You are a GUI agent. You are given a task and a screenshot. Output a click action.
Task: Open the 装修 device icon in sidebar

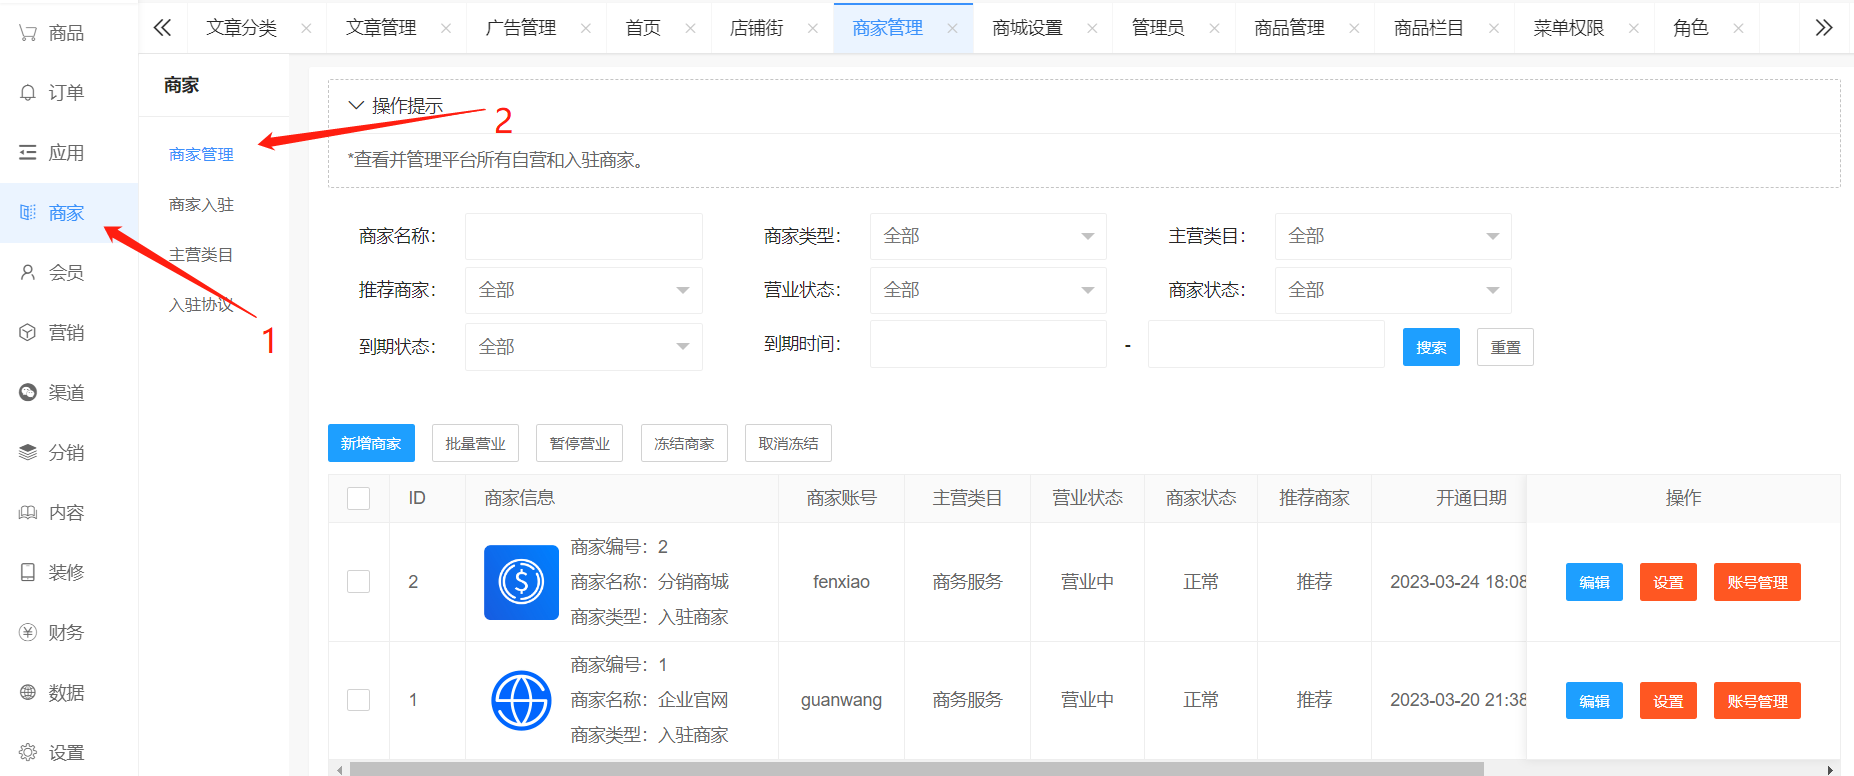pos(28,573)
